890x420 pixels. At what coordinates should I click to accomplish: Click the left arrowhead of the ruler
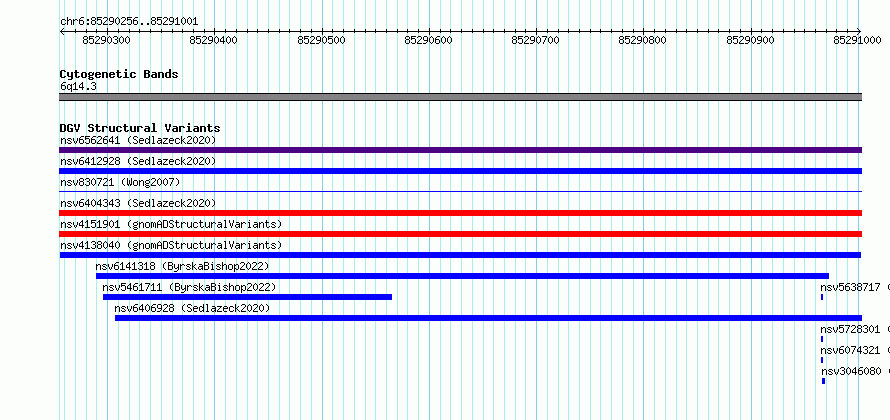click(x=62, y=32)
